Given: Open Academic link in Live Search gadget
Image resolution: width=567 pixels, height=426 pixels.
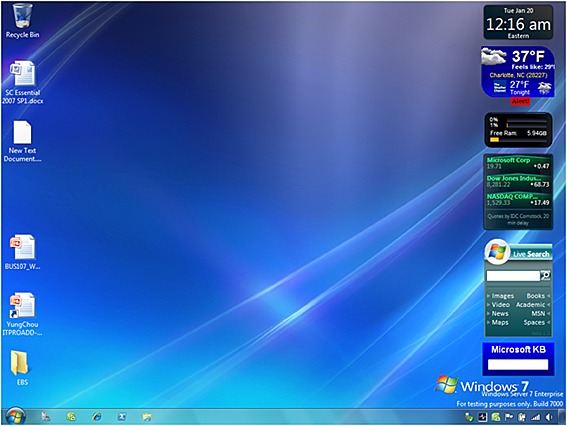Looking at the screenshot, I should (530, 305).
